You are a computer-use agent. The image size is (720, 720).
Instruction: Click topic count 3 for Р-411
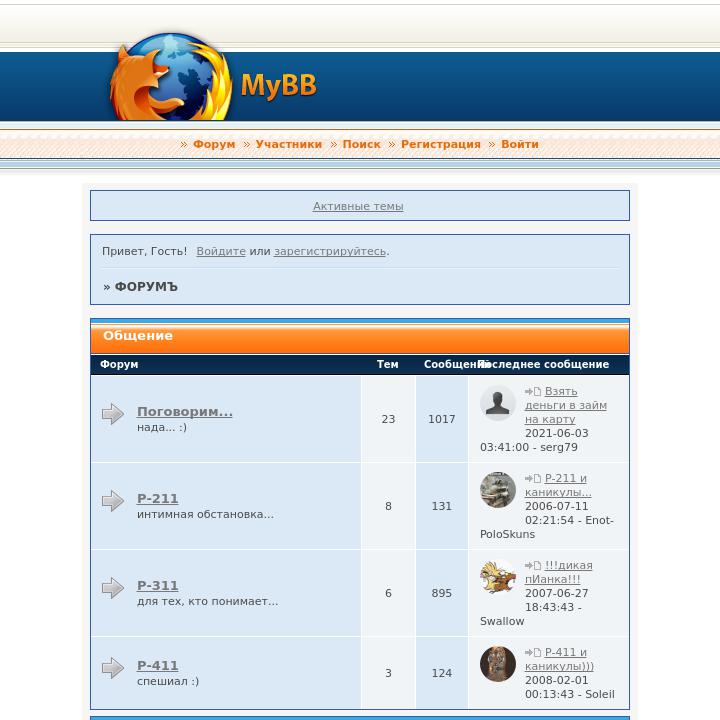pyautogui.click(x=388, y=673)
